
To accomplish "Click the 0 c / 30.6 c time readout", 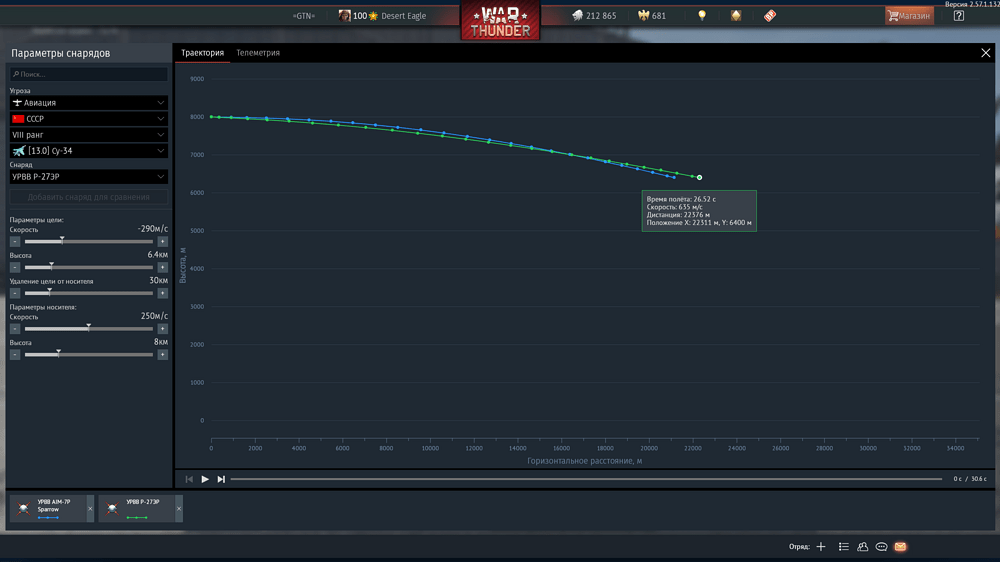I will coord(970,479).
